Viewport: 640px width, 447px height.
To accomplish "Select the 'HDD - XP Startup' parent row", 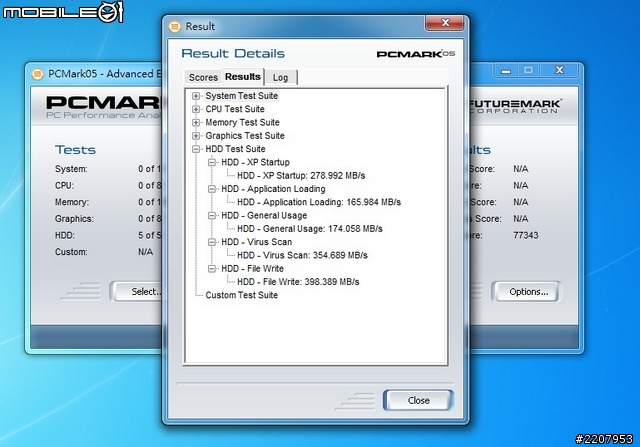I will pyautogui.click(x=256, y=162).
